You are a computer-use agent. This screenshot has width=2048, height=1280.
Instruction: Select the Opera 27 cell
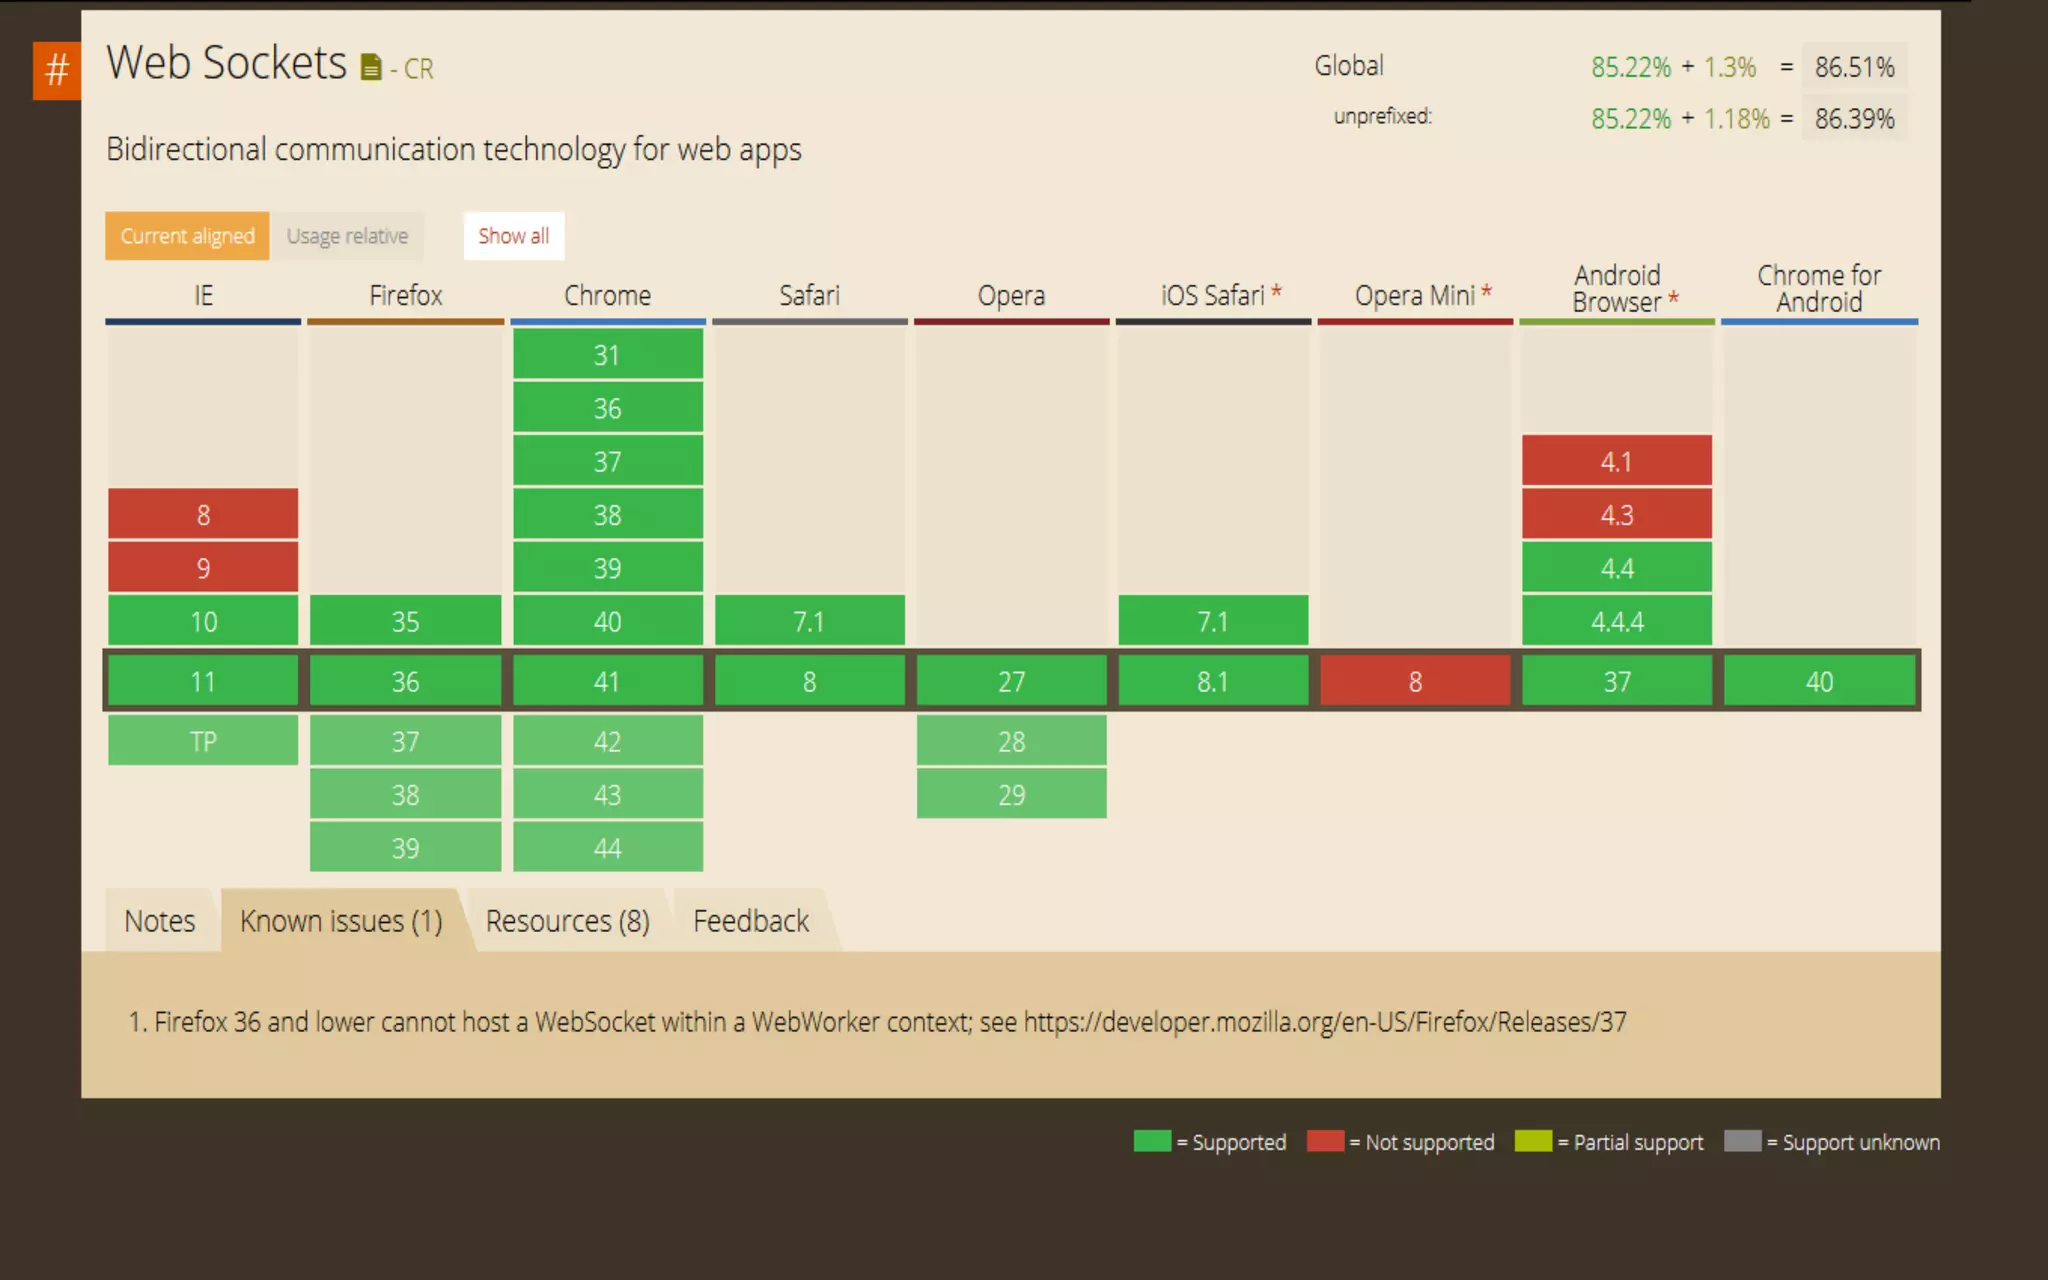pos(1011,681)
